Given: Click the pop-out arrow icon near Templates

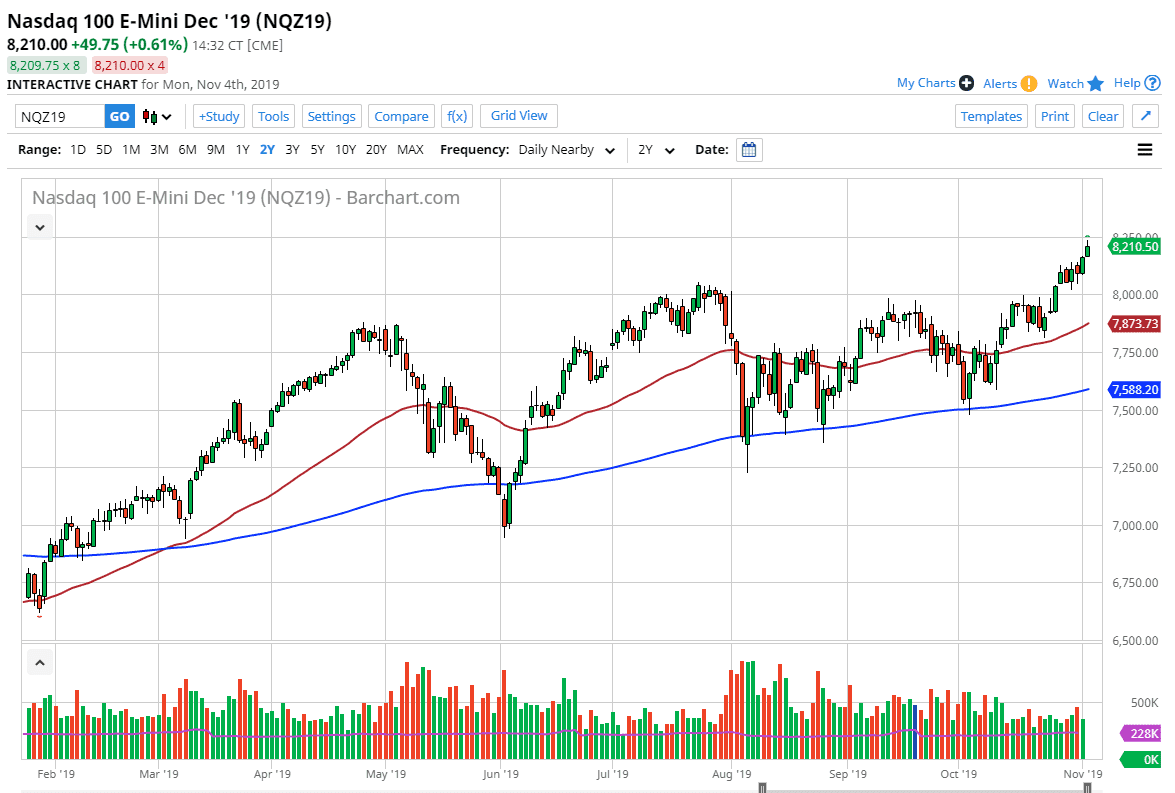Looking at the screenshot, I should (x=1144, y=116).
